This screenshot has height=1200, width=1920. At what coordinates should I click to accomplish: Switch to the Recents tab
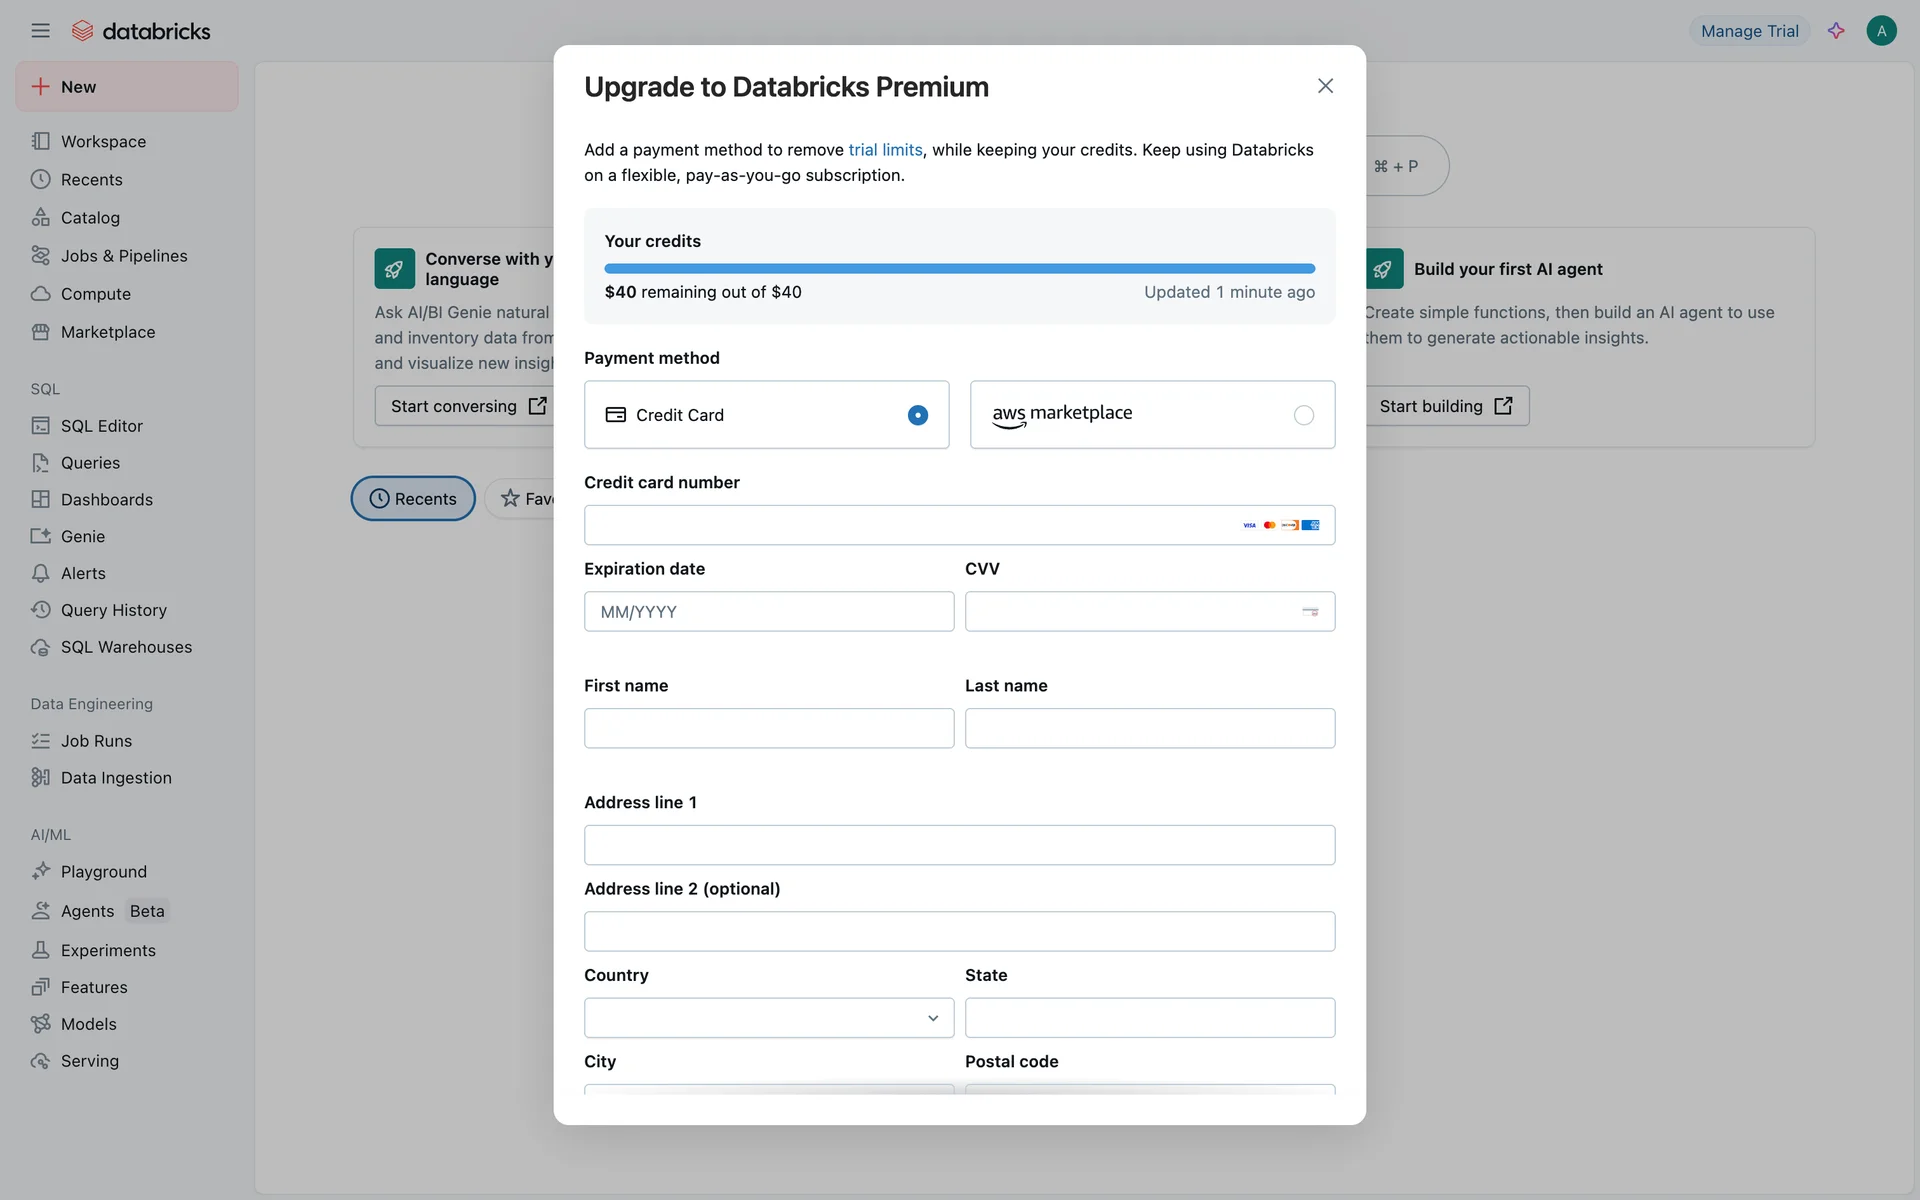coord(413,498)
